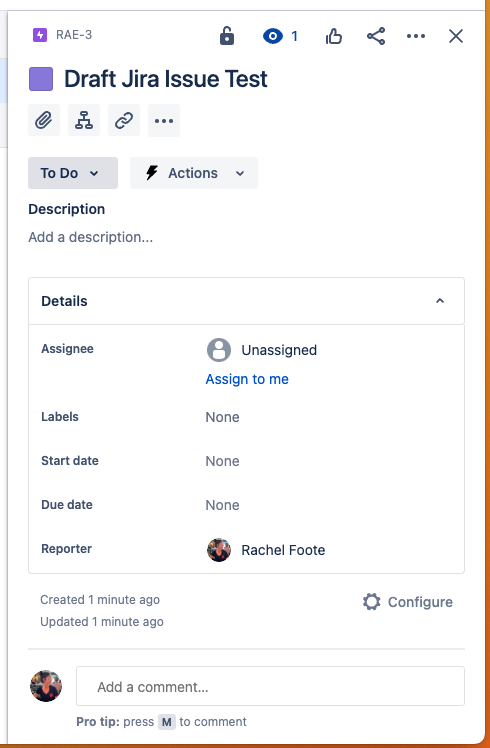Click the Add a comment field
The width and height of the screenshot is (490, 748).
coord(271,686)
